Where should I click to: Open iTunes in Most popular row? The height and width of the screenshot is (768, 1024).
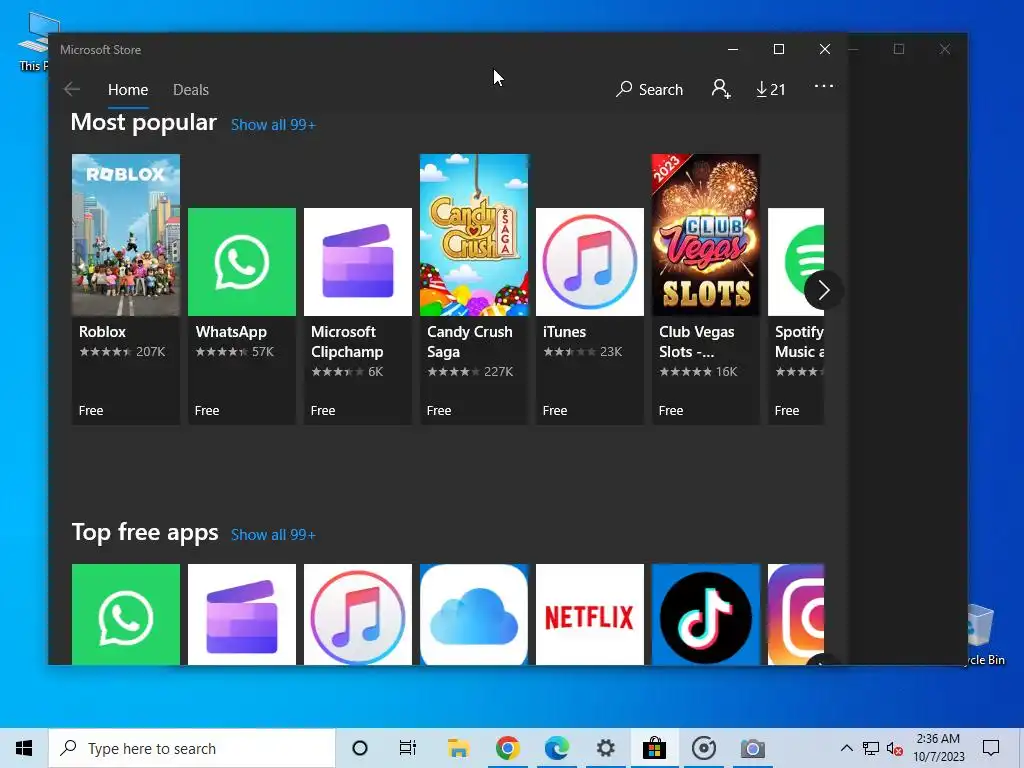(590, 316)
